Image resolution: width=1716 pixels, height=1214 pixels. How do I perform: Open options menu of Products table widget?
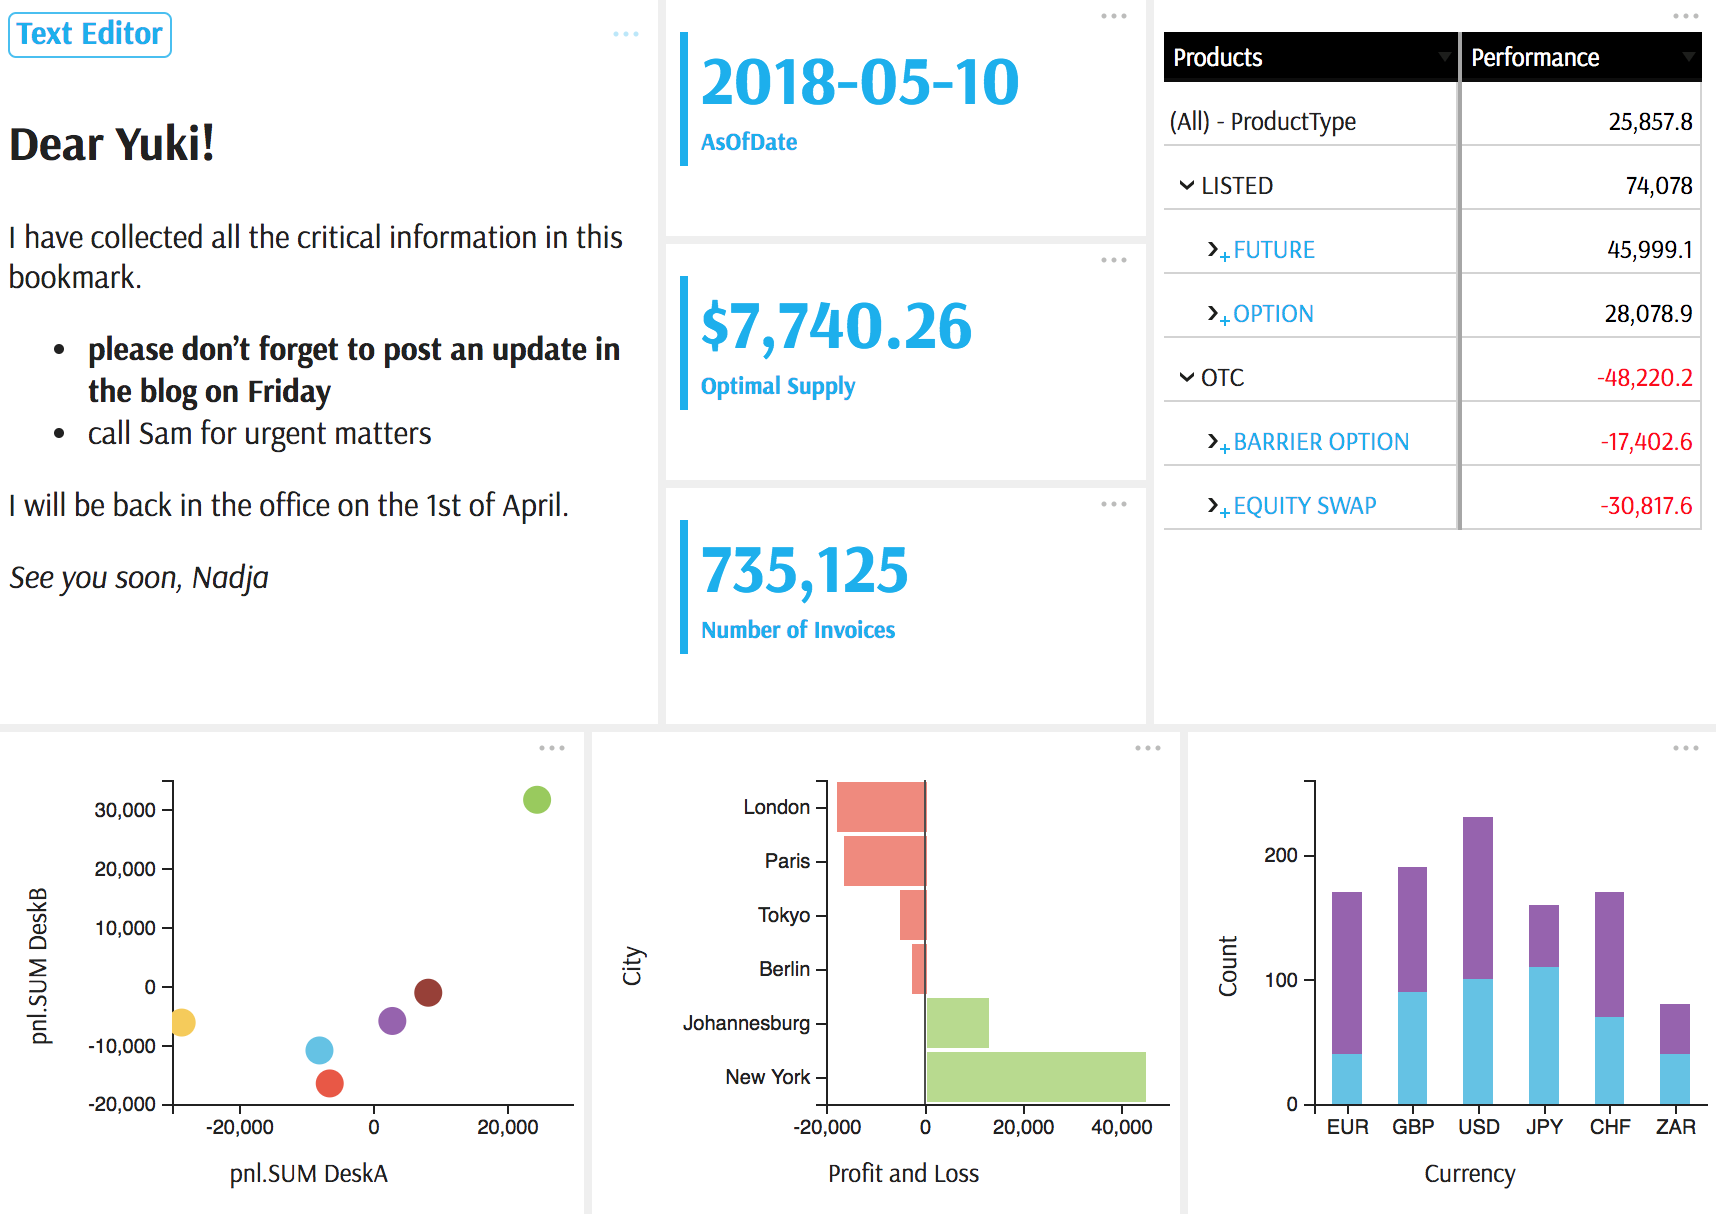(x=1686, y=16)
